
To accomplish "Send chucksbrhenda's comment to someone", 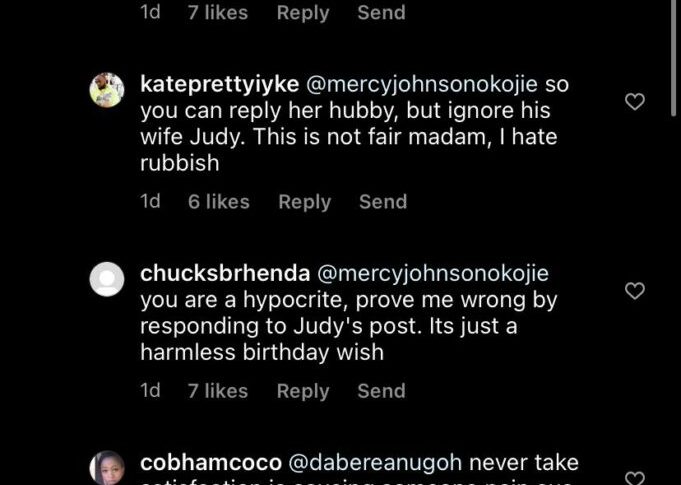I will coord(382,391).
